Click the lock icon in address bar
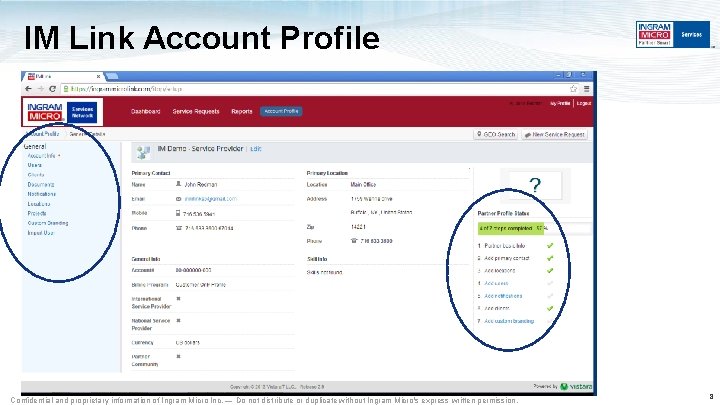Image resolution: width=720 pixels, height=405 pixels. [x=66, y=89]
